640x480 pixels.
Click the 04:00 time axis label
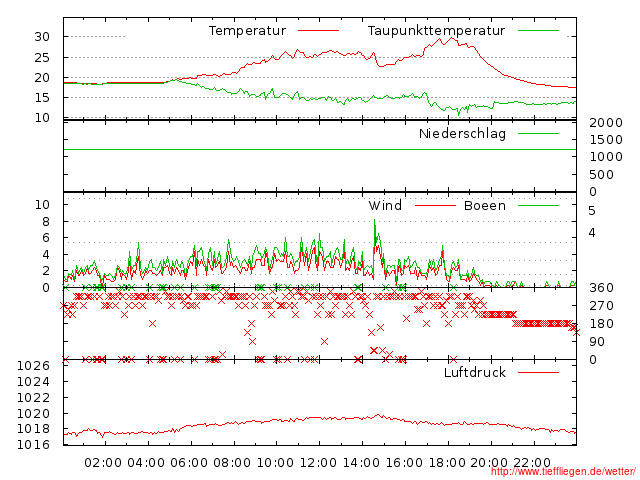click(146, 463)
